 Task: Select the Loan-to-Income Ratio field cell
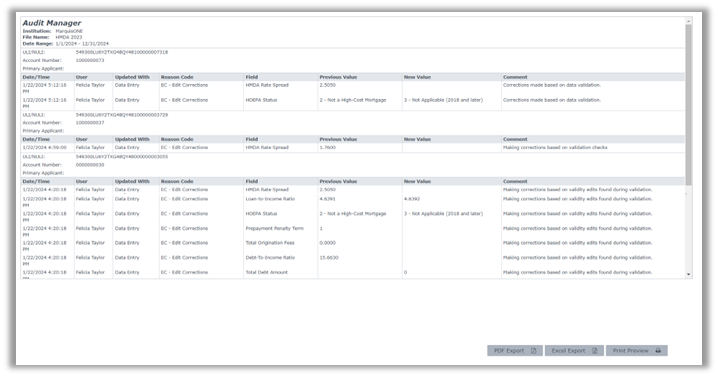(x=270, y=199)
